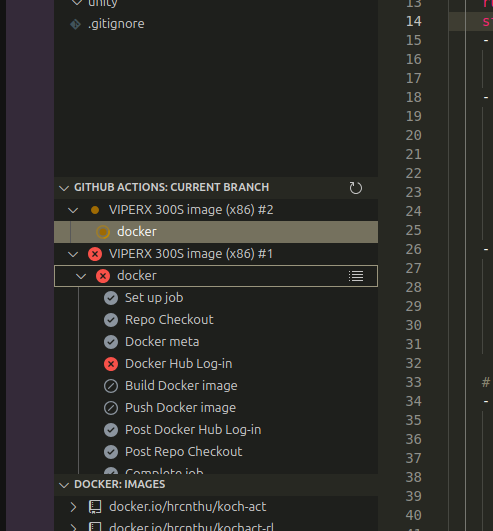Click the success check icon beside Set up job
Image resolution: width=493 pixels, height=531 pixels.
111,298
